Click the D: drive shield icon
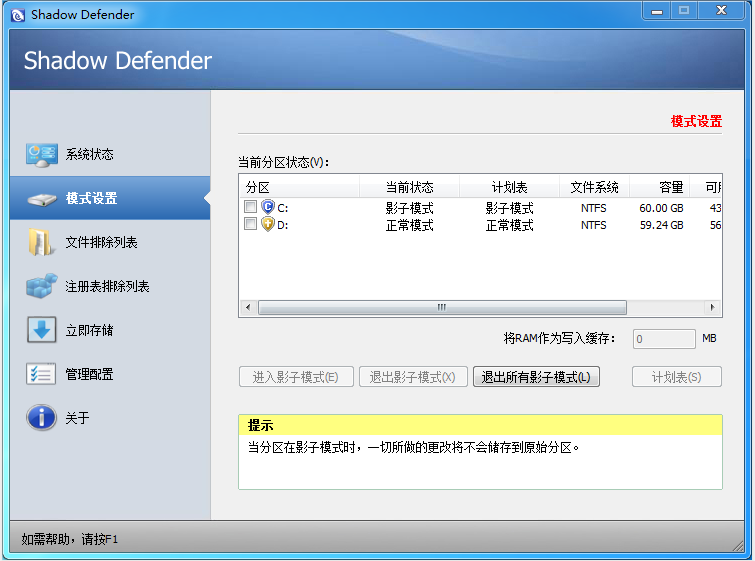This screenshot has width=755, height=561. coord(267,225)
